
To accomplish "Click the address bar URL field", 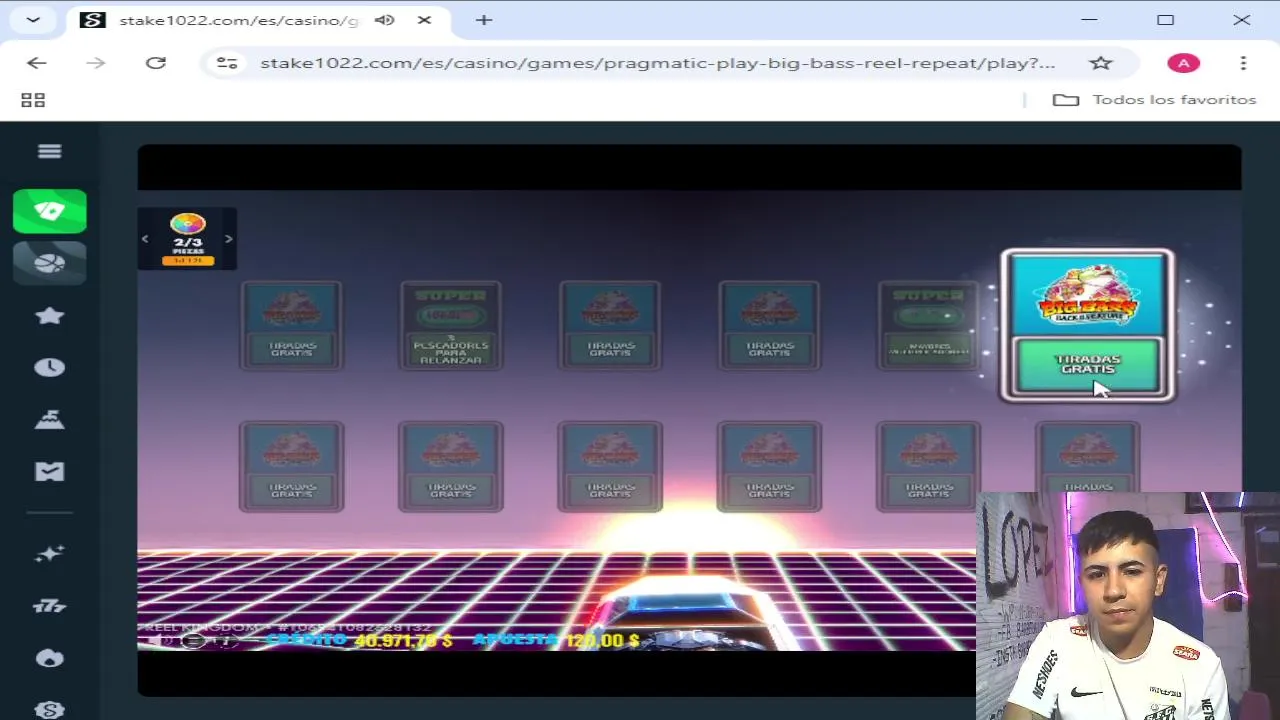I will coord(657,63).
